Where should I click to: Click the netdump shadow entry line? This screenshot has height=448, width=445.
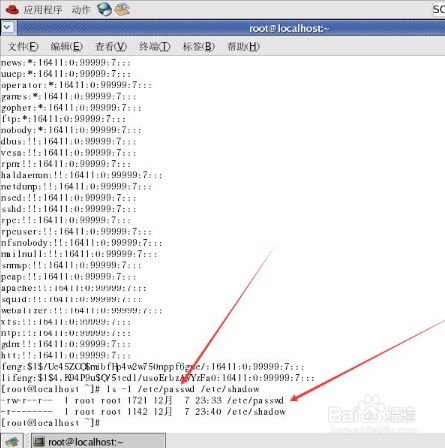tap(76, 187)
